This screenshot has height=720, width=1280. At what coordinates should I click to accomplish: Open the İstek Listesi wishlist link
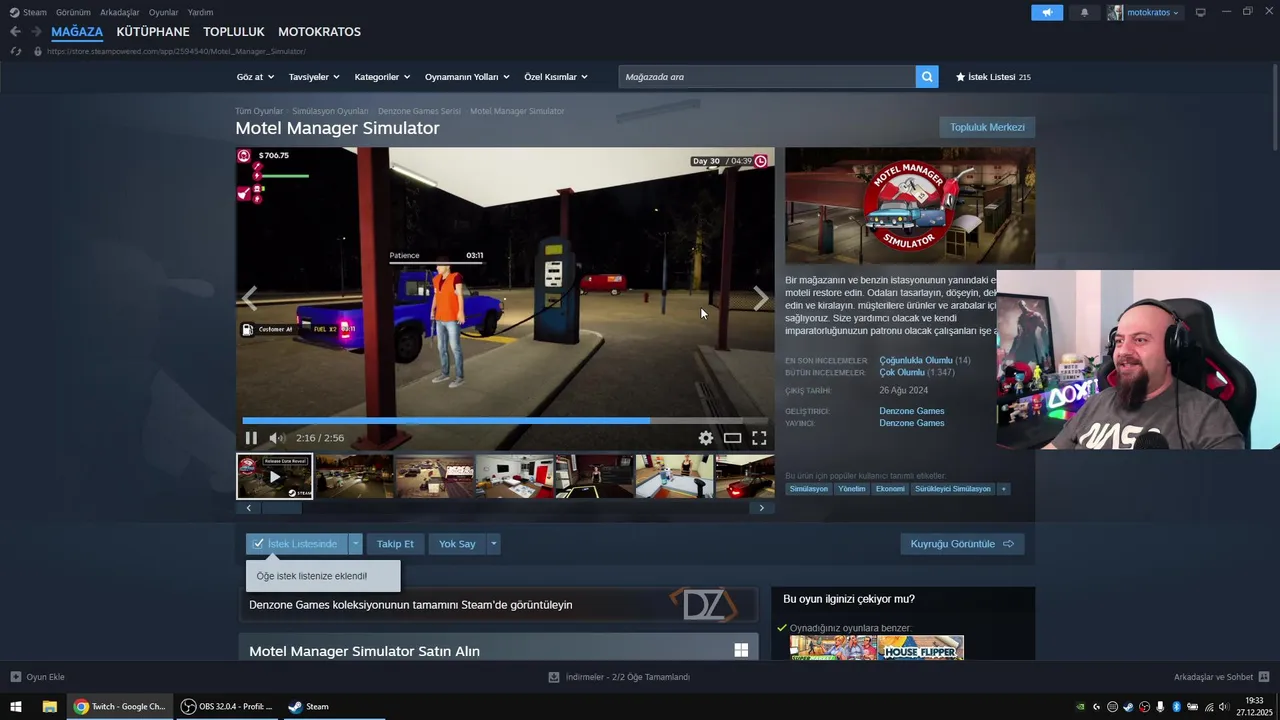coord(993,77)
